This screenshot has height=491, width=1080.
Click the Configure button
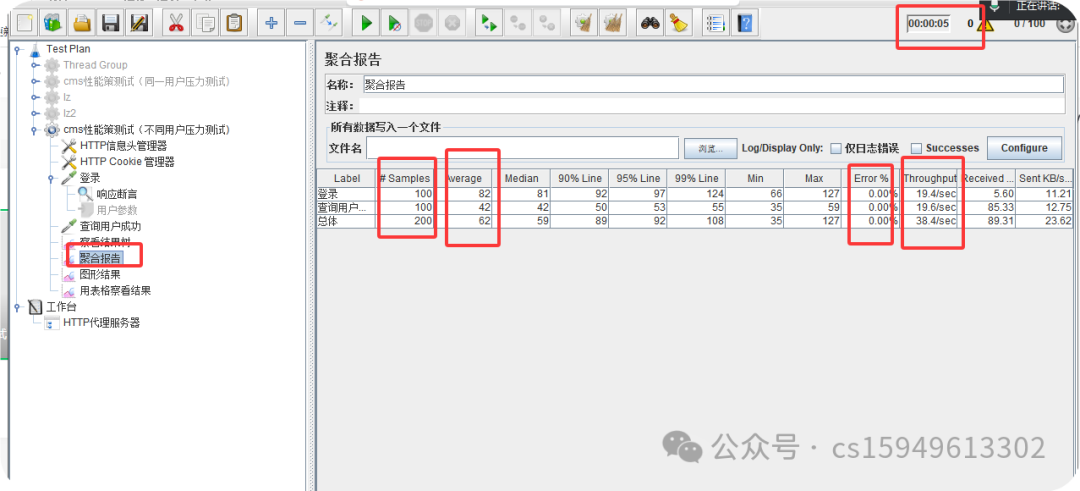point(1024,148)
